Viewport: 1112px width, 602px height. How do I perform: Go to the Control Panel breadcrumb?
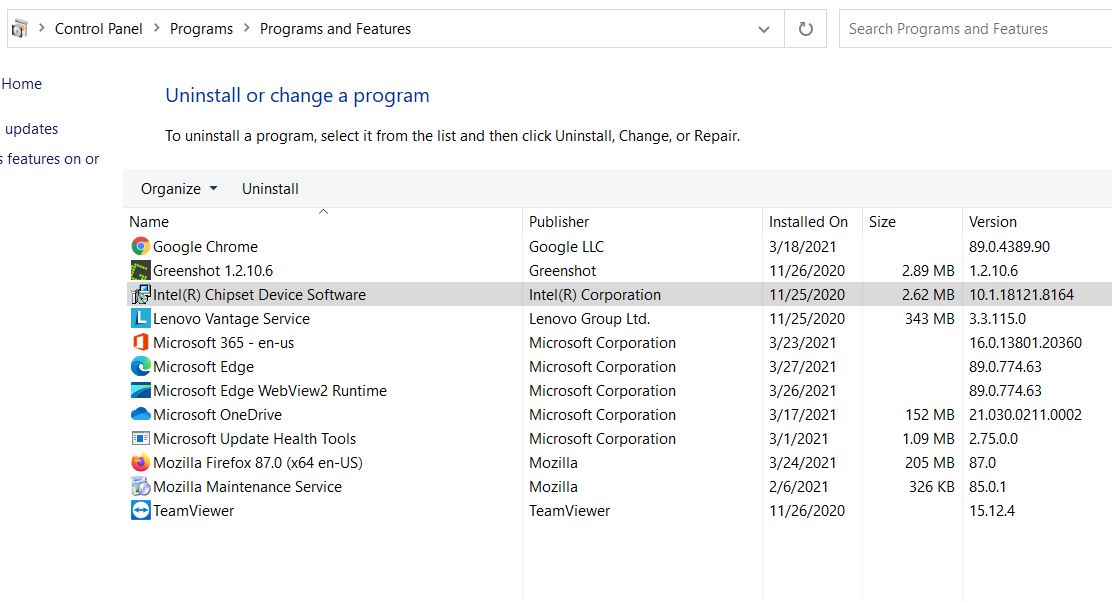point(99,29)
